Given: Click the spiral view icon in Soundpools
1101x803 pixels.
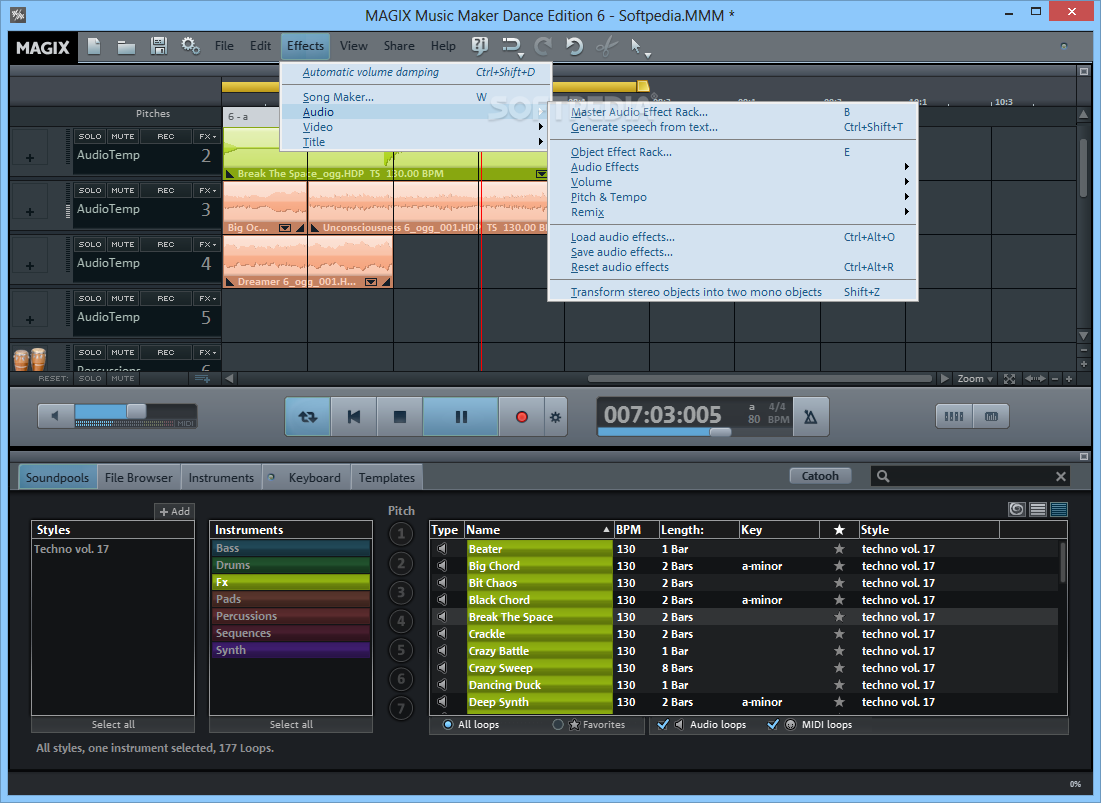Looking at the screenshot, I should pyautogui.click(x=1017, y=510).
